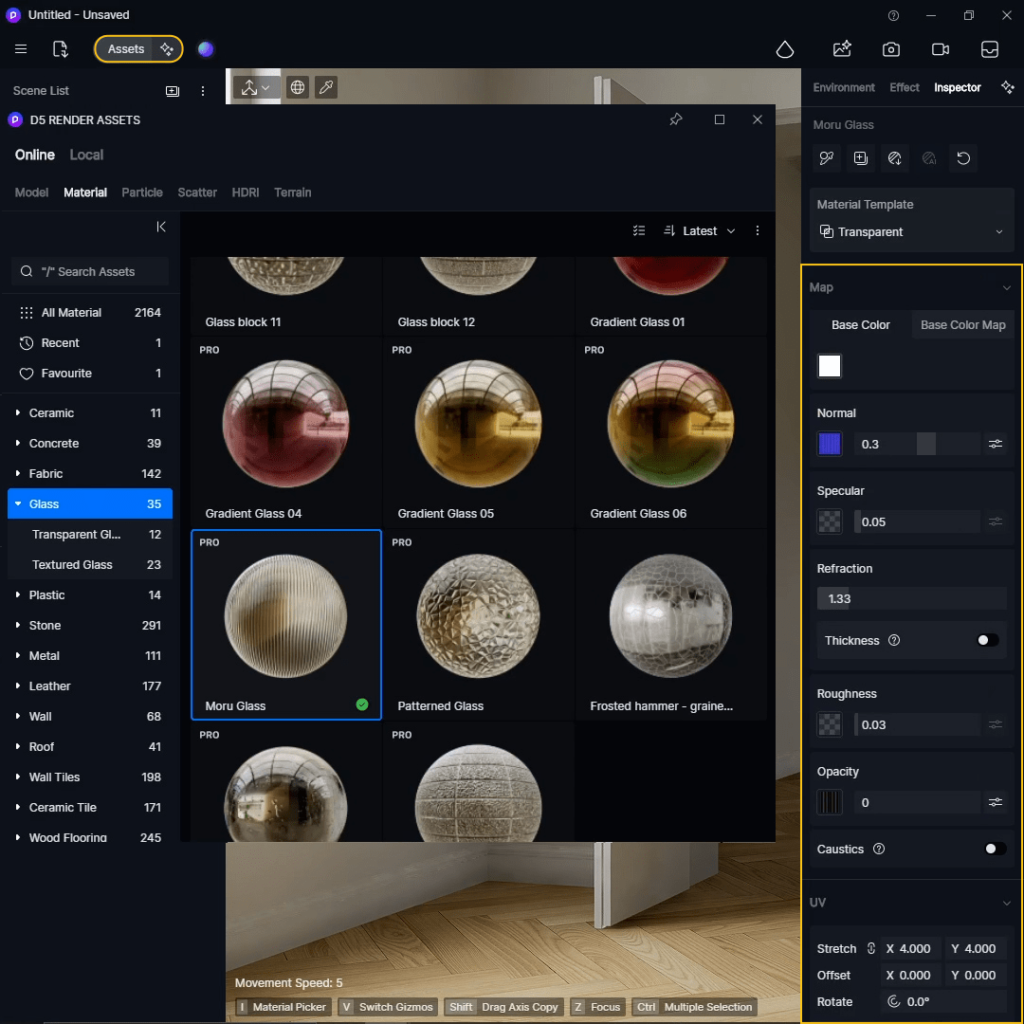Screen dimensions: 1024x1024
Task: Turn on the Caustics switch
Action: pos(994,849)
